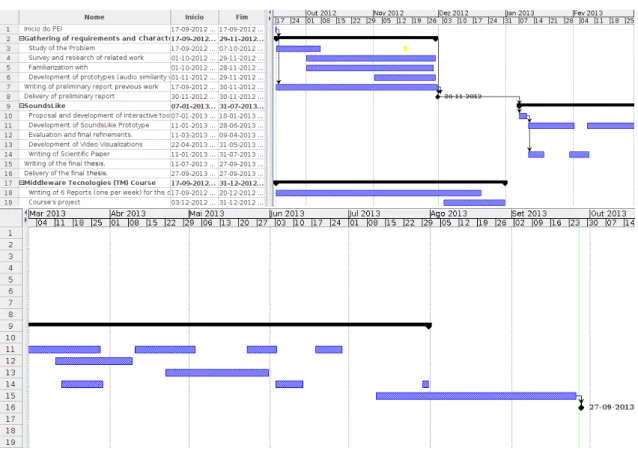Collapse the SoundsLike task group

click(22, 106)
